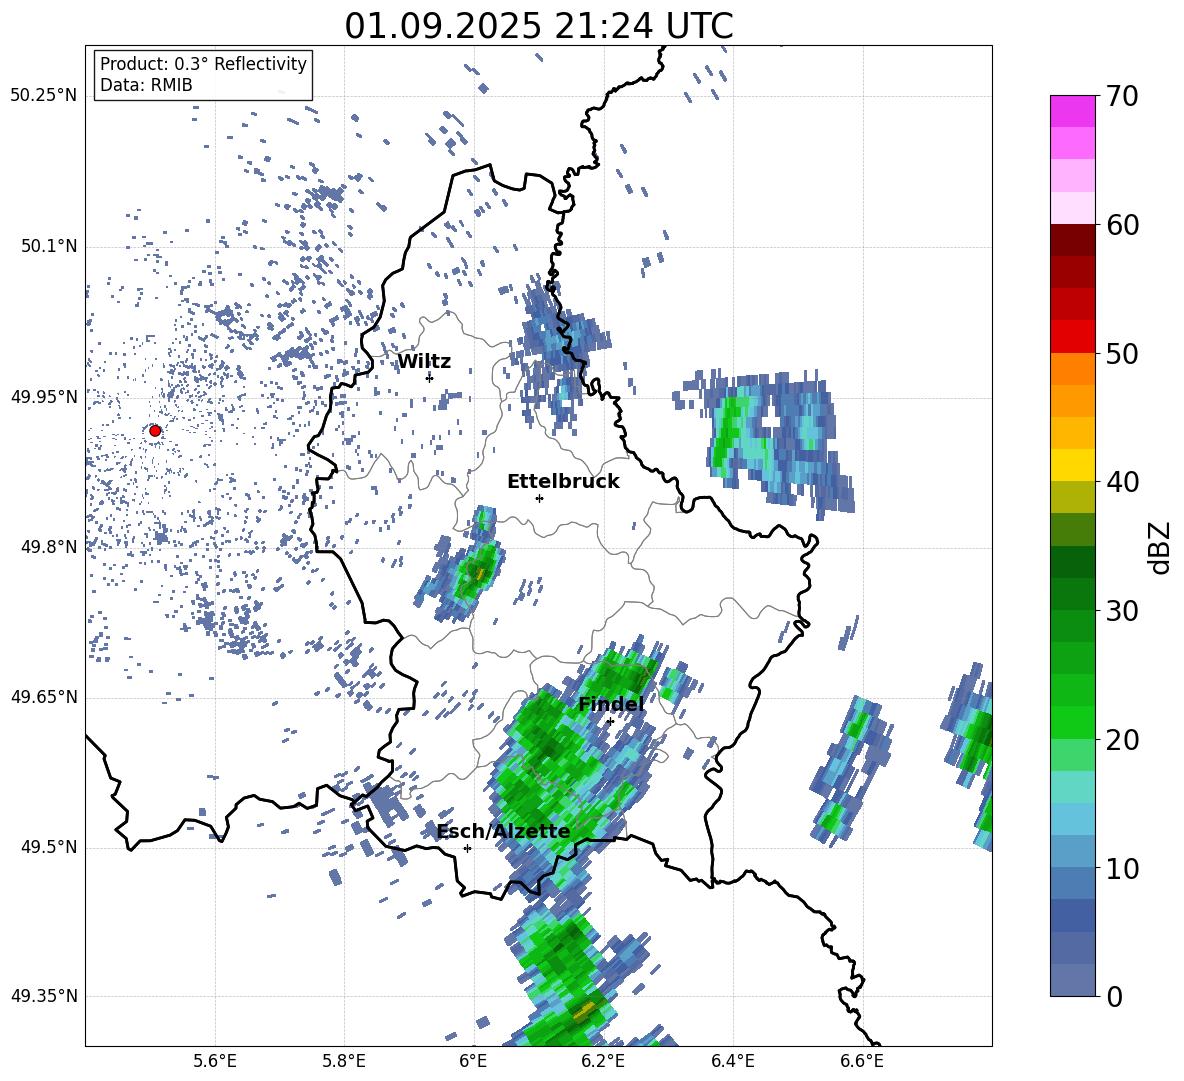The image size is (1184, 1081).
Task: Click the colorbar tick value 10
Action: click(x=1122, y=869)
